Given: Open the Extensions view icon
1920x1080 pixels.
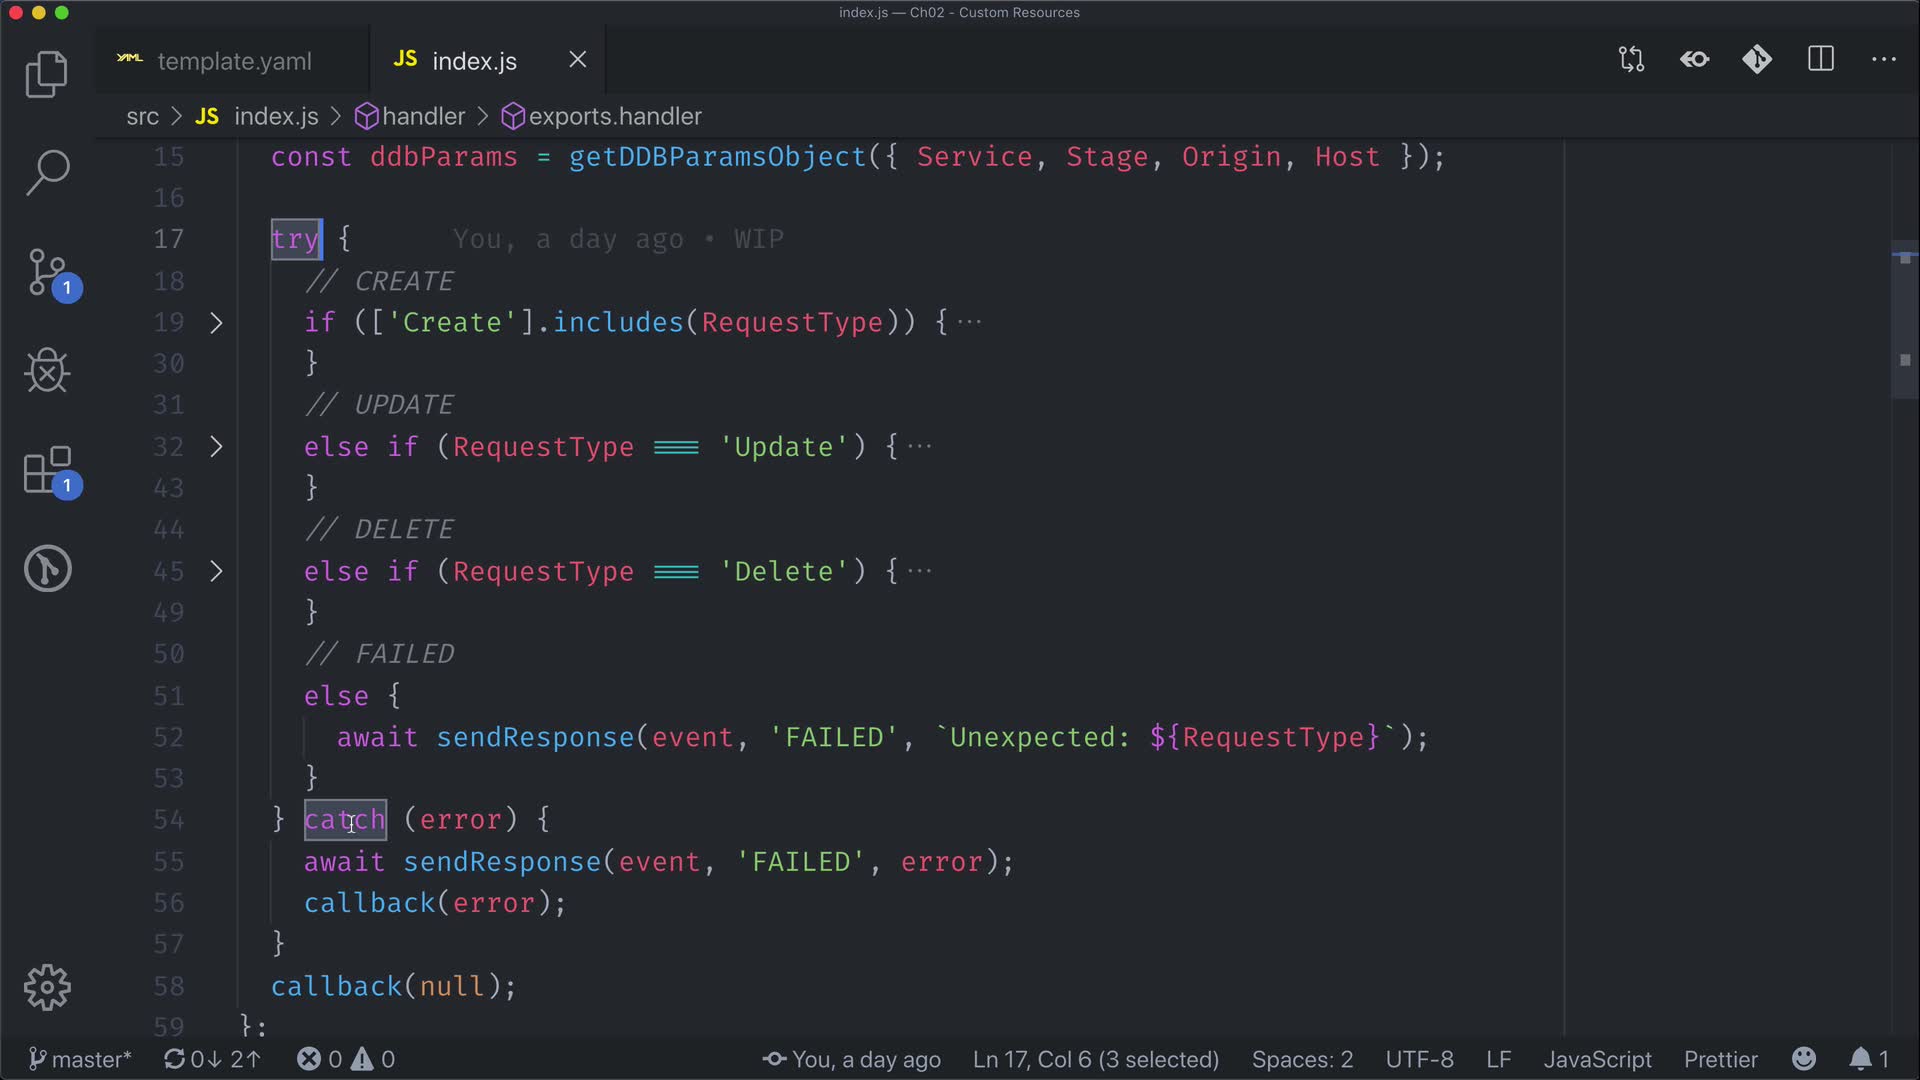Looking at the screenshot, I should 48,471.
